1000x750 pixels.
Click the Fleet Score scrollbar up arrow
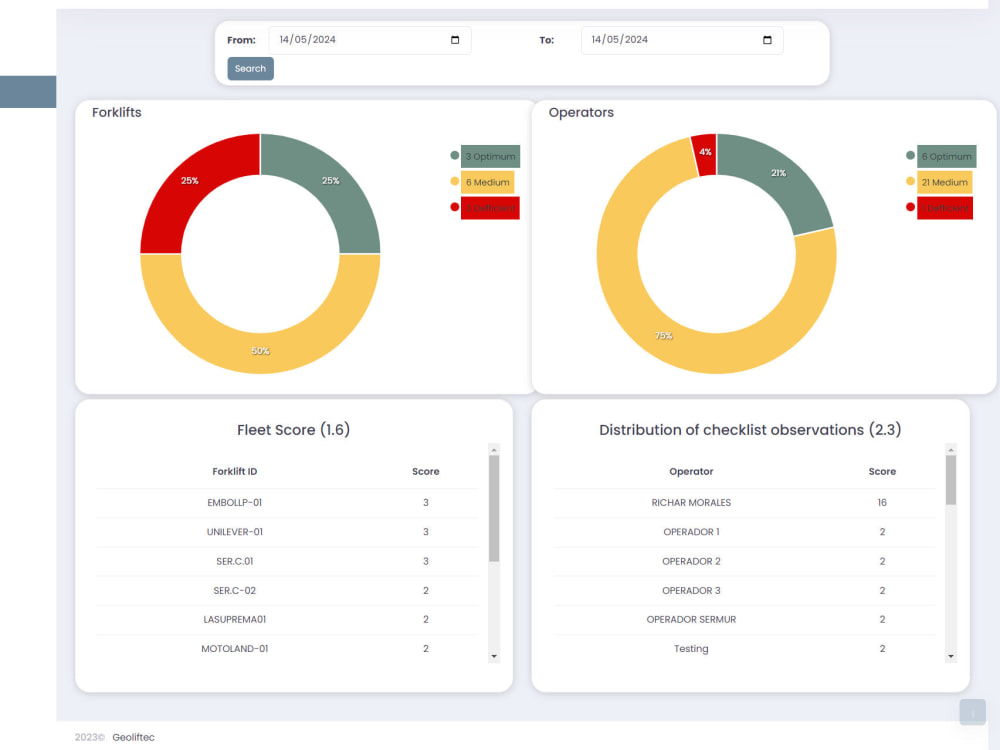pos(494,450)
